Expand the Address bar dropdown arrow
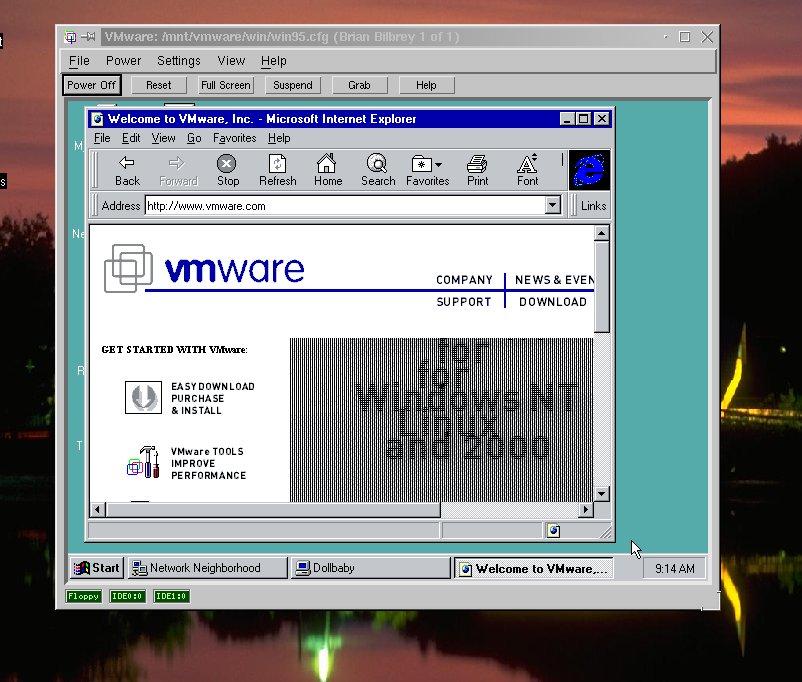 pyautogui.click(x=552, y=206)
